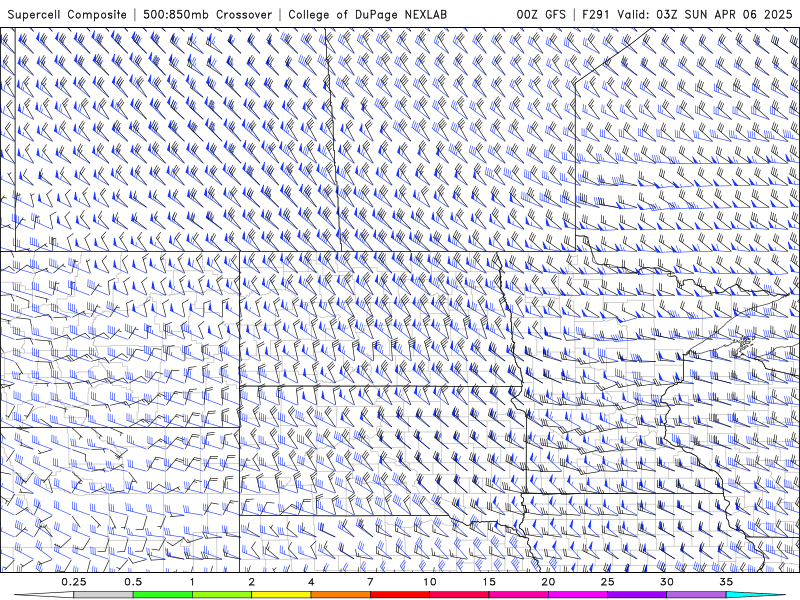Click the lavender 30–35 legend segment
This screenshot has width=800, height=600.
[696, 595]
